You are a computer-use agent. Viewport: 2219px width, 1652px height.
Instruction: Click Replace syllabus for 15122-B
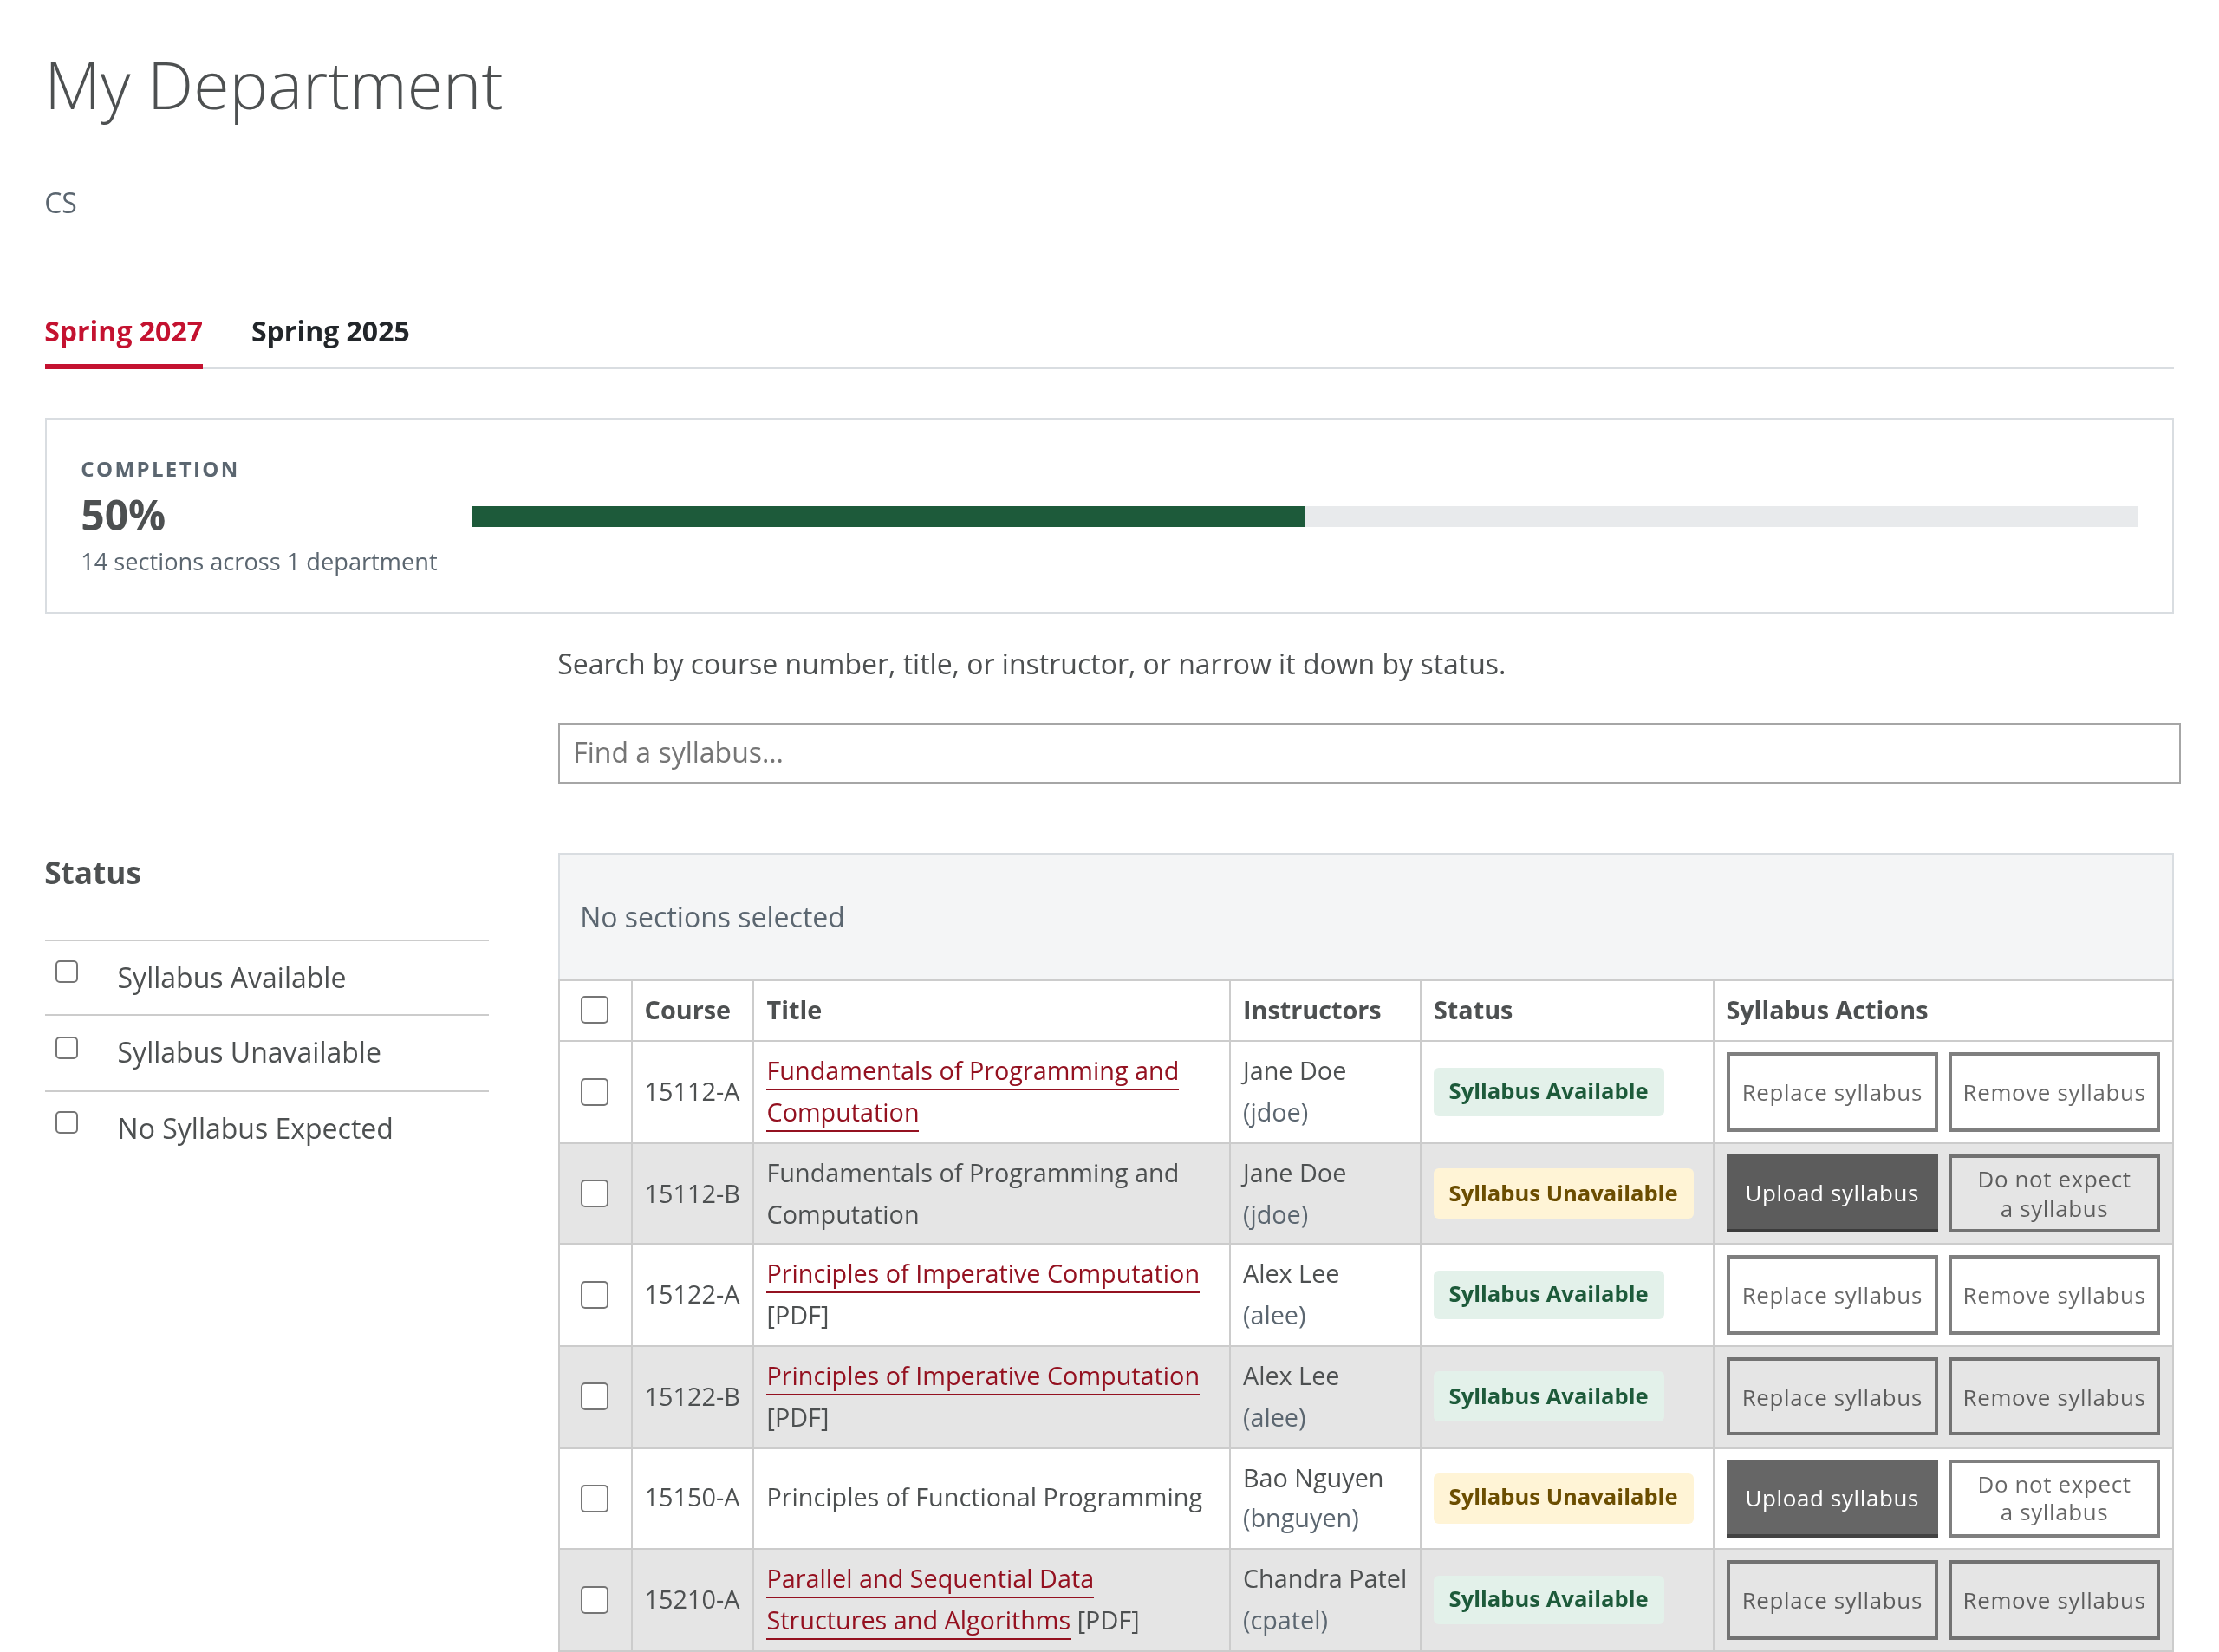tap(1831, 1397)
